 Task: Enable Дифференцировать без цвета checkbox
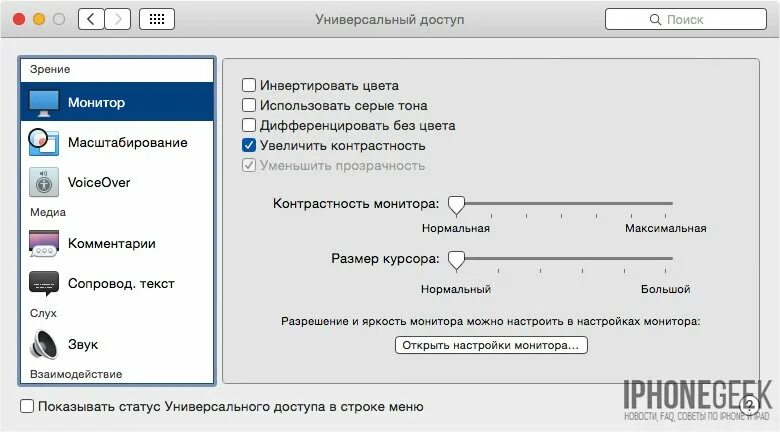click(x=249, y=125)
